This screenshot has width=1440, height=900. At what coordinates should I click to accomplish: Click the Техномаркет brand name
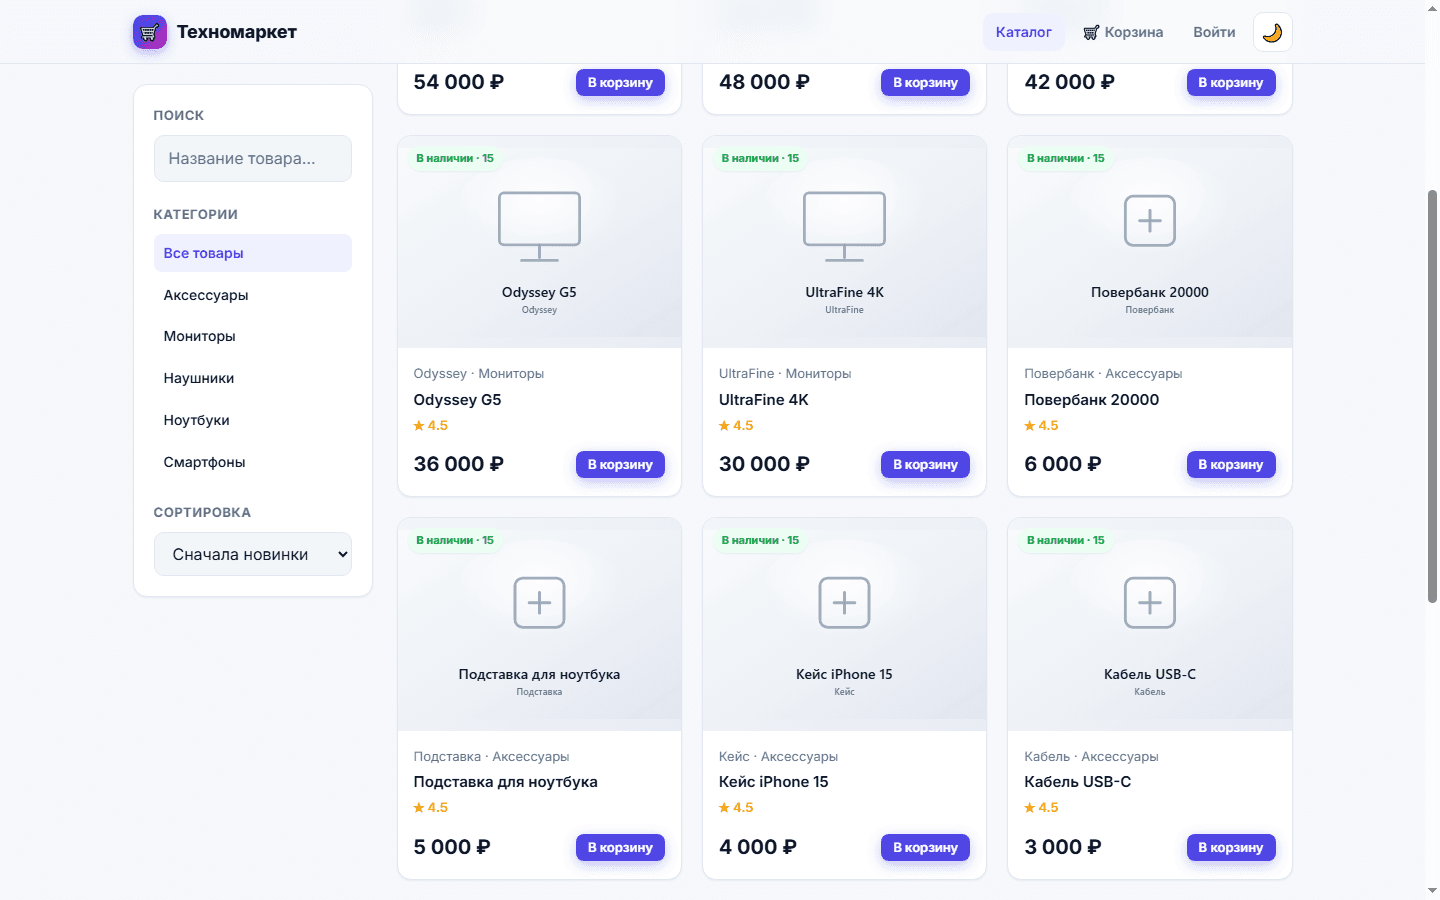pos(237,32)
